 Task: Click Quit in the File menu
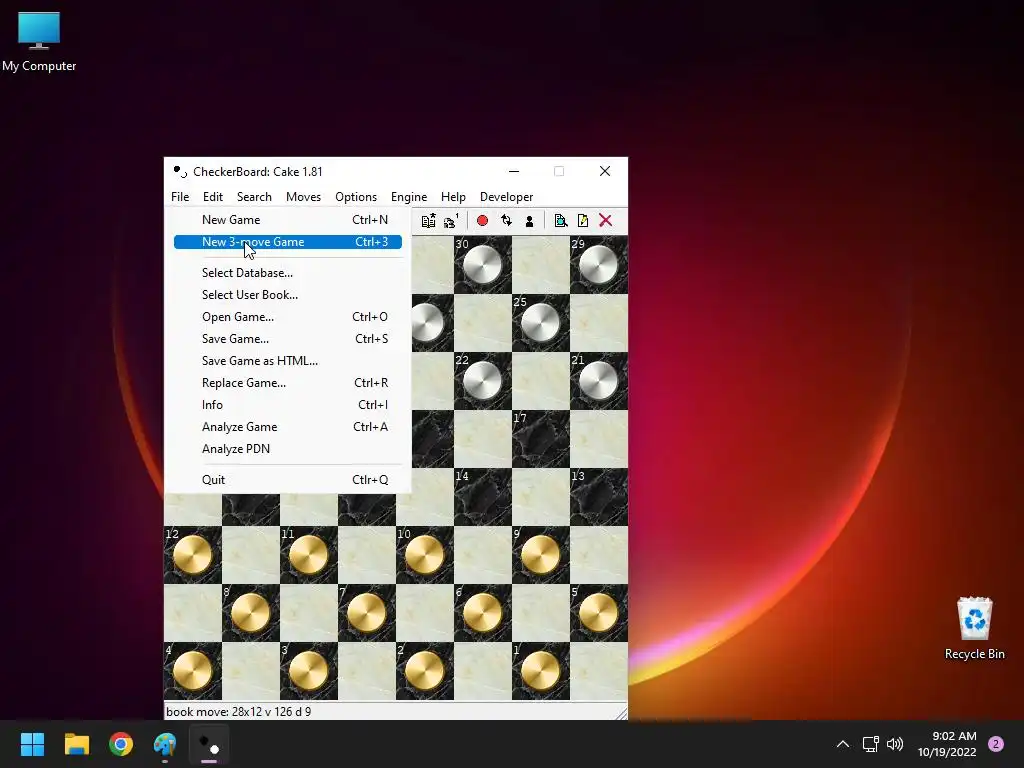(287, 480)
